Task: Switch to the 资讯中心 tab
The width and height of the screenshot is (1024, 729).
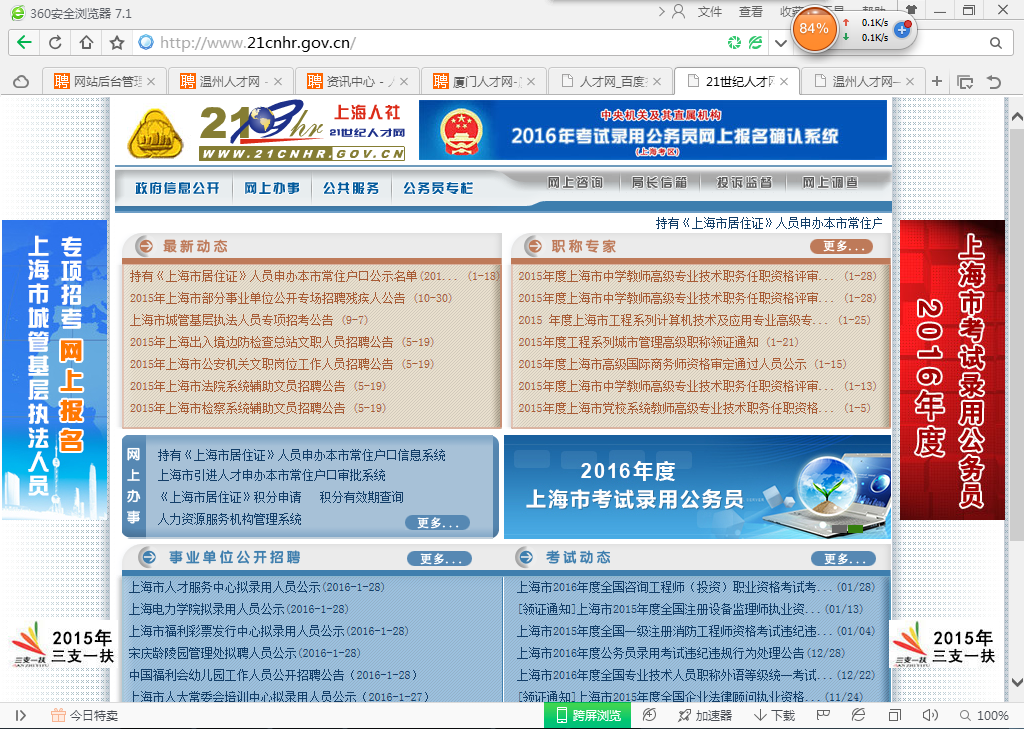Action: click(x=356, y=82)
